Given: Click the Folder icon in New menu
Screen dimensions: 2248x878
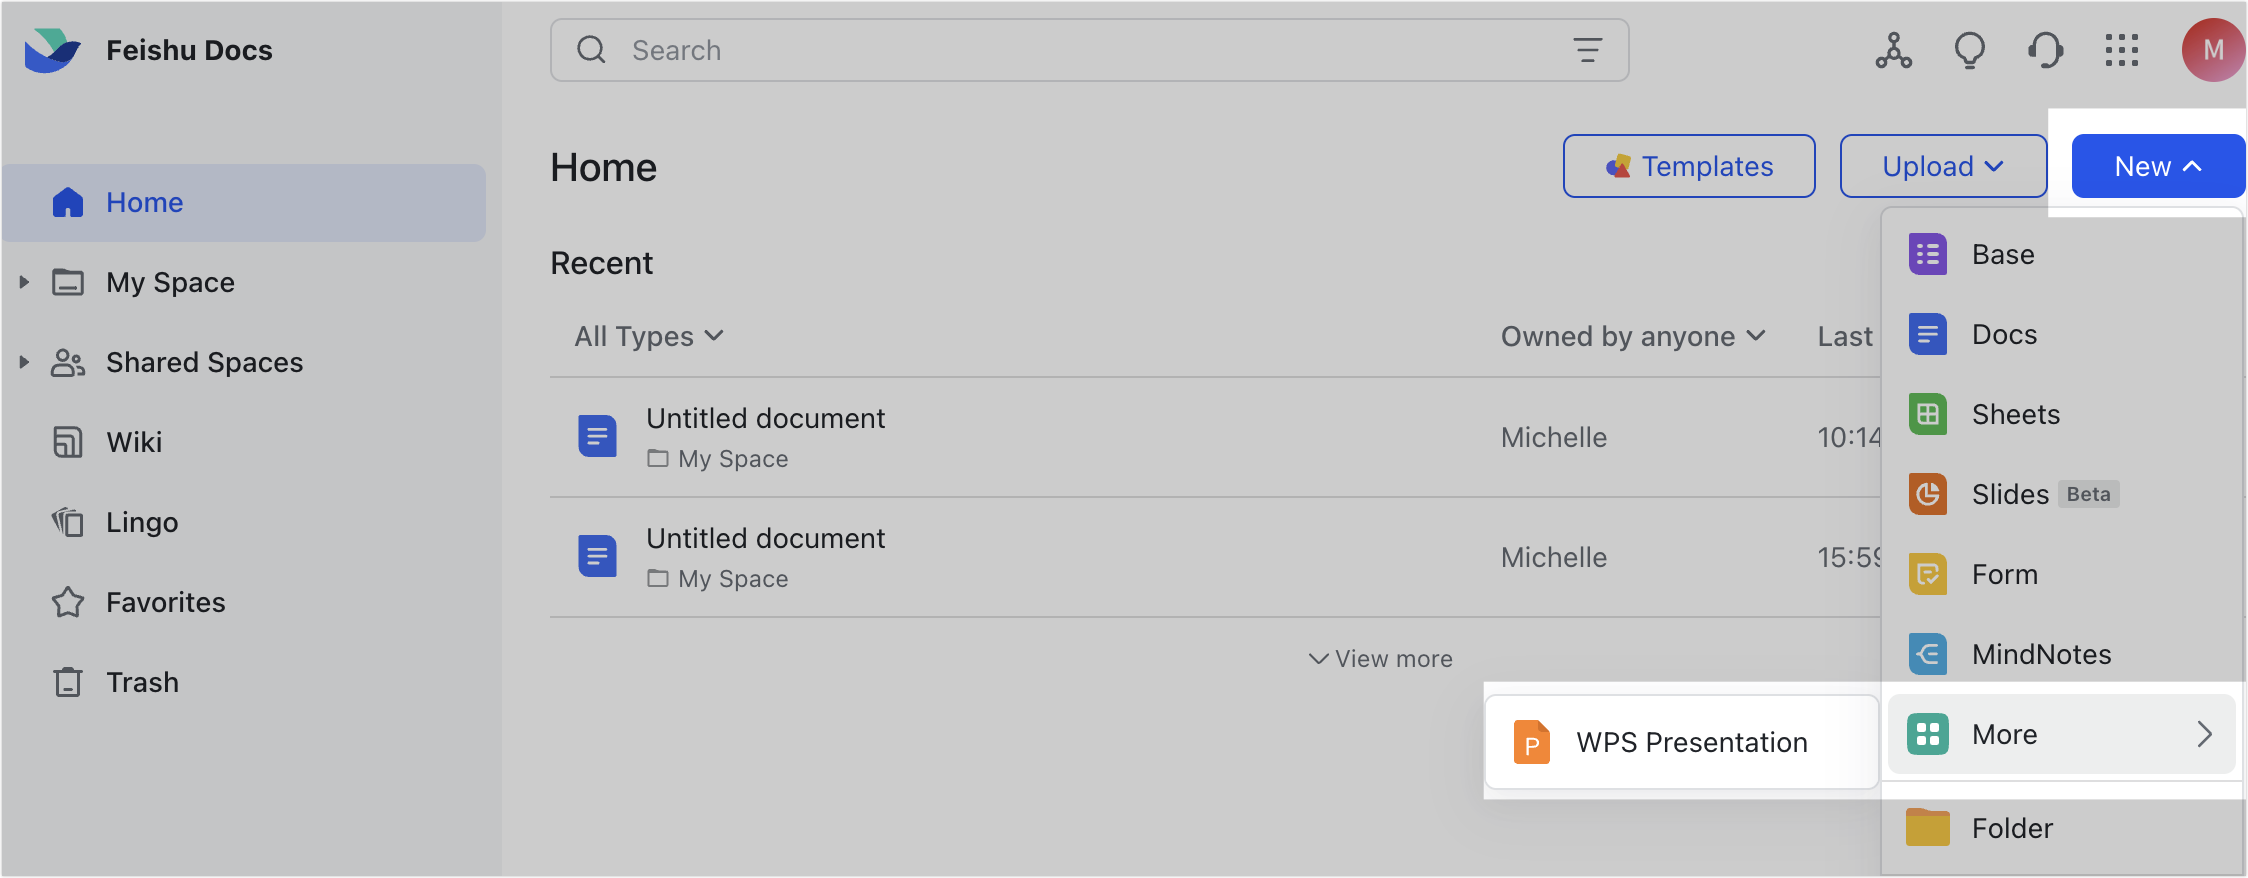Looking at the screenshot, I should point(1927,828).
